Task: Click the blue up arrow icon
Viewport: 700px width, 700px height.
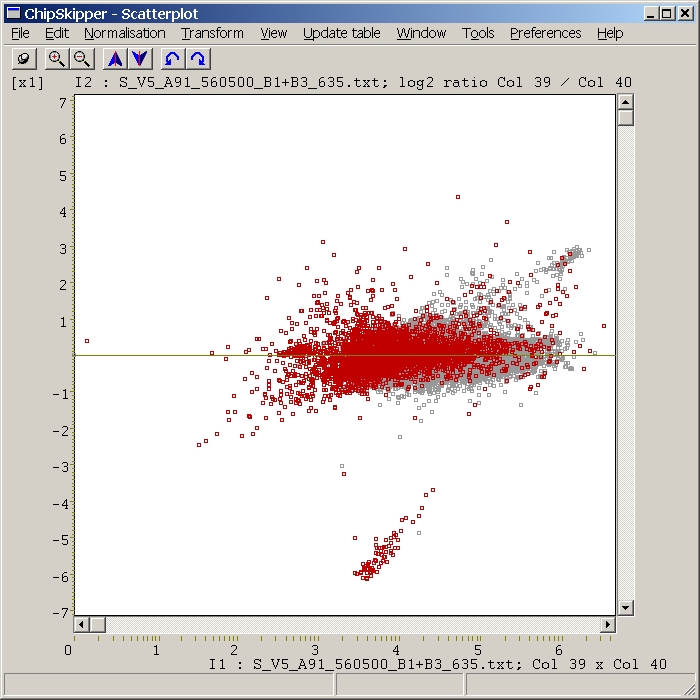Action: click(x=115, y=59)
